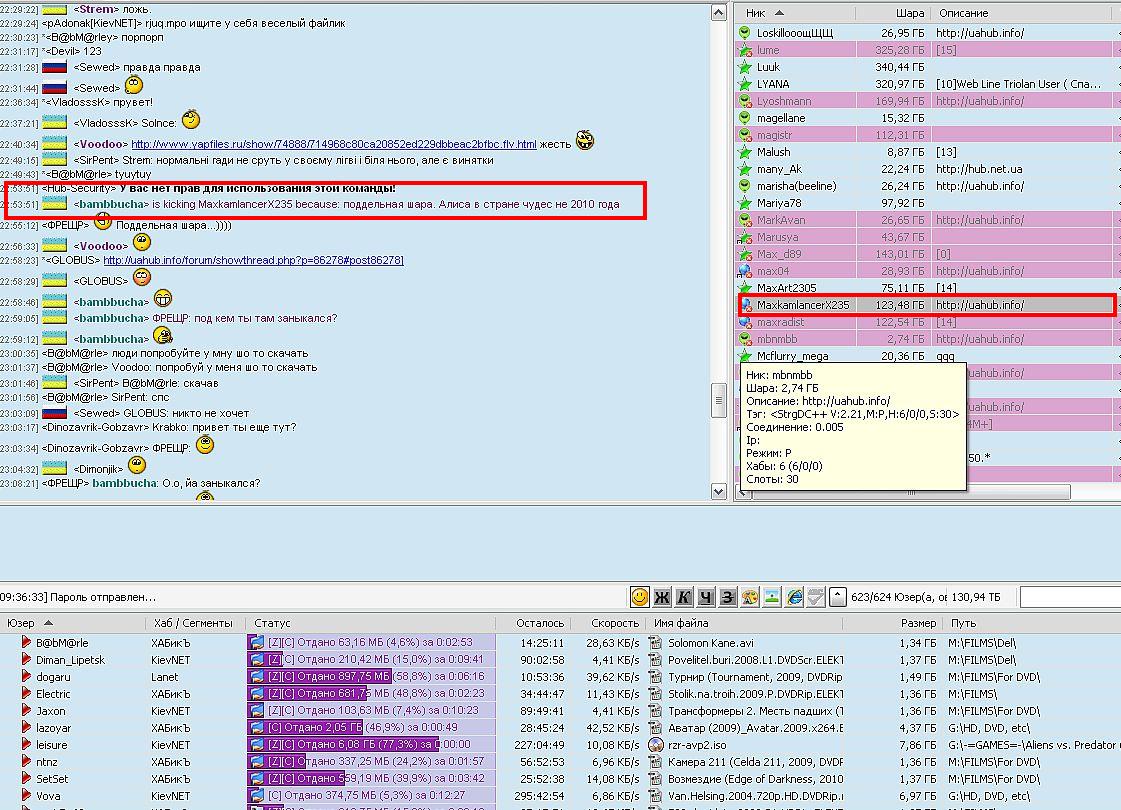Click the green star icon beside LYANA
The image size is (1121, 810).
click(x=745, y=84)
